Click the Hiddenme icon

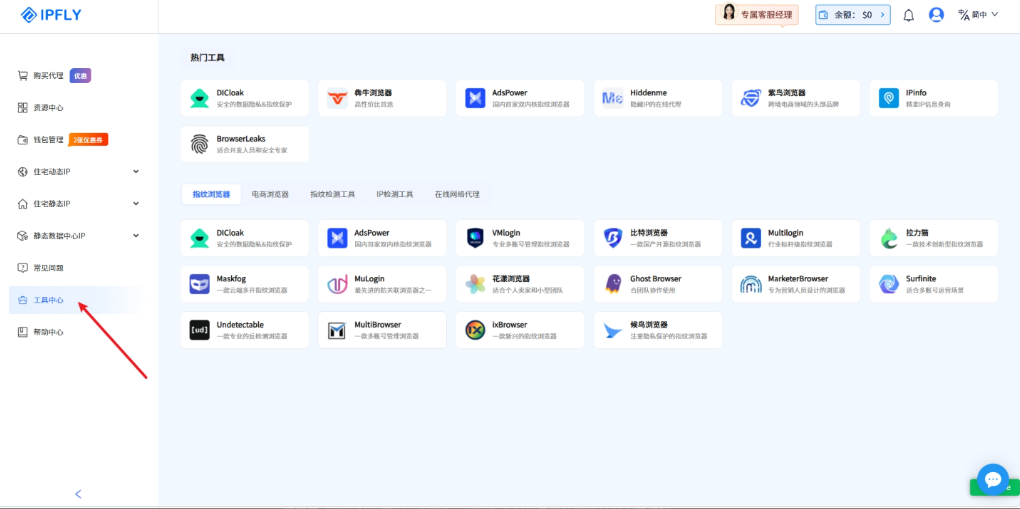pyautogui.click(x=613, y=98)
